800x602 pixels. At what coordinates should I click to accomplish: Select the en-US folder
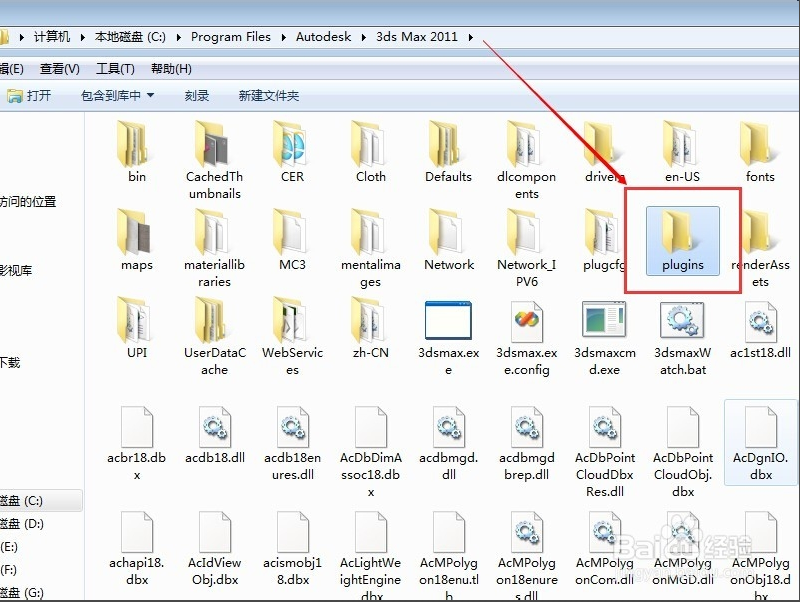click(683, 150)
